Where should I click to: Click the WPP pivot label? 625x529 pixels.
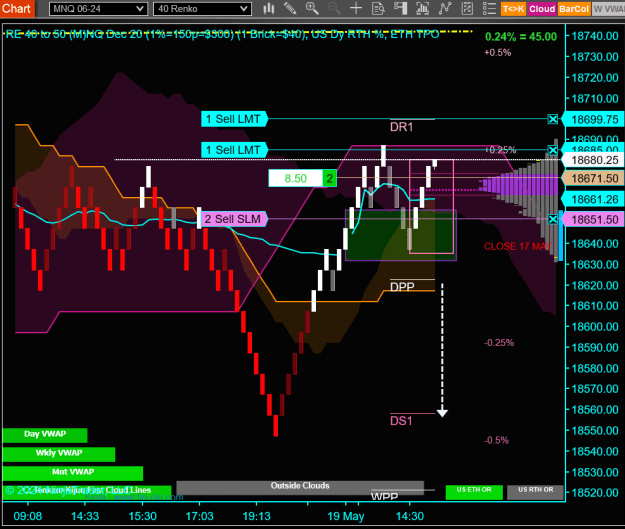coord(384,496)
